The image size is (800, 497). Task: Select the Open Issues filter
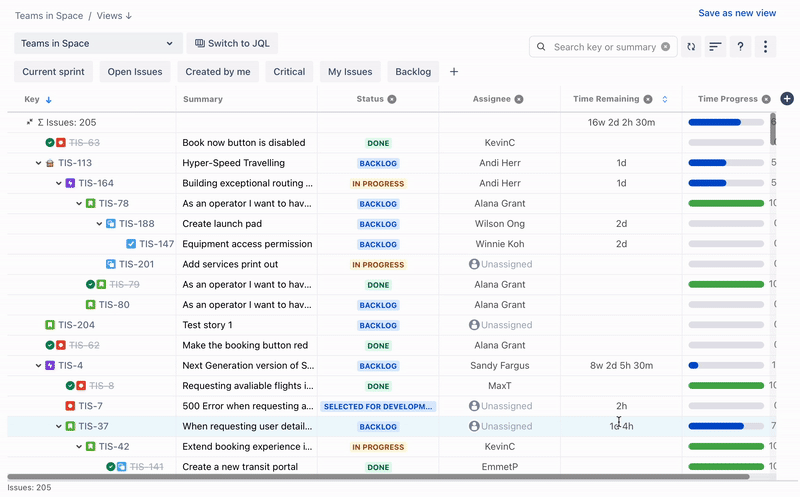(135, 72)
